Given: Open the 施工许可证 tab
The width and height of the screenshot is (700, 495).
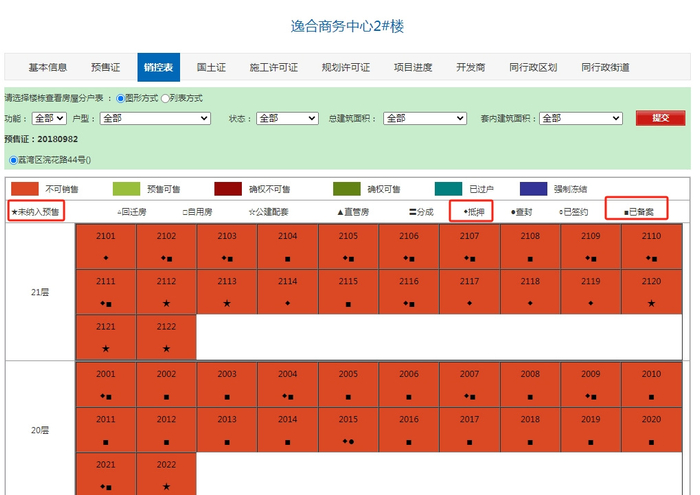Looking at the screenshot, I should tap(273, 67).
